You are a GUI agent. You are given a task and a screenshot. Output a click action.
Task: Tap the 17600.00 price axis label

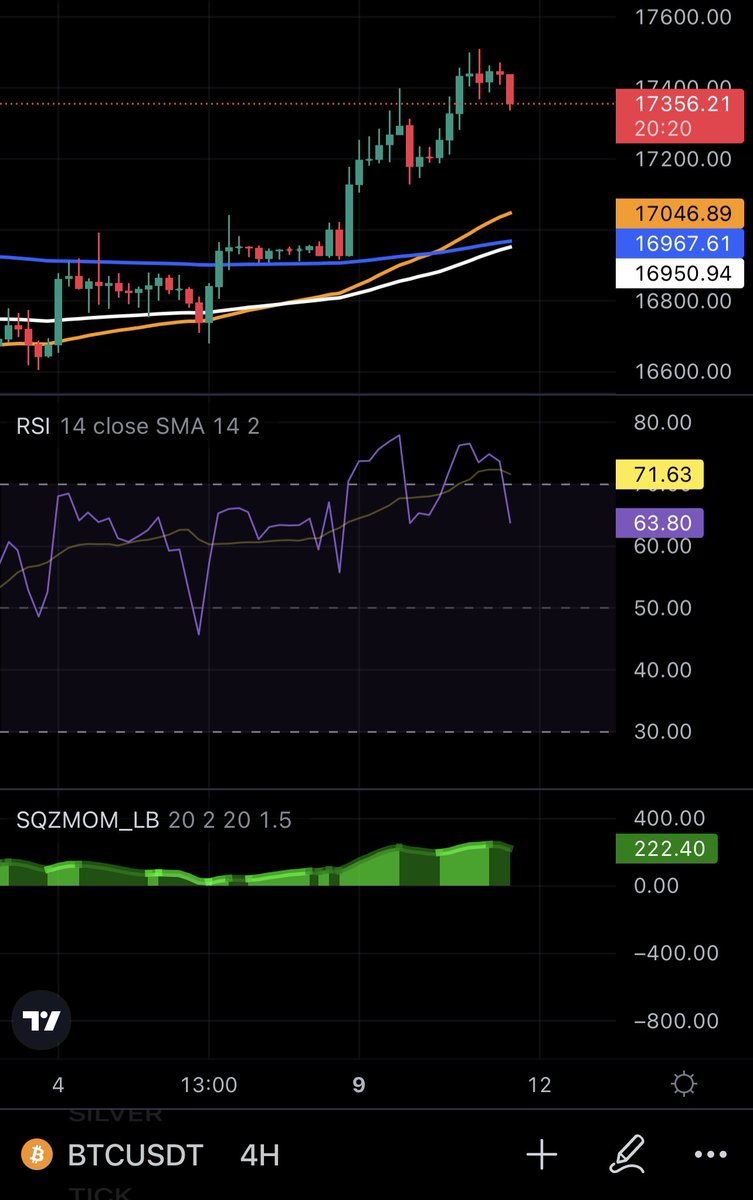[x=685, y=16]
